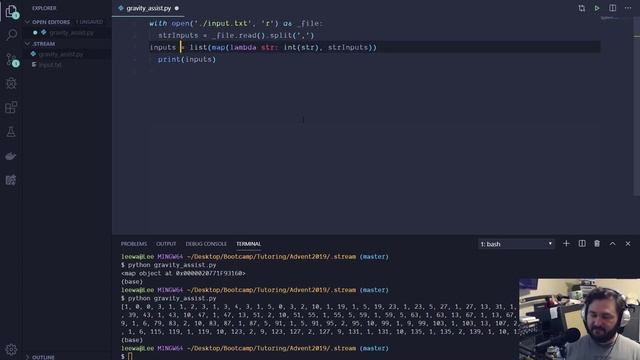Click unsaved dot on gravity_assist.py tab
Image resolution: width=640 pixels, height=360 pixels.
tap(177, 8)
